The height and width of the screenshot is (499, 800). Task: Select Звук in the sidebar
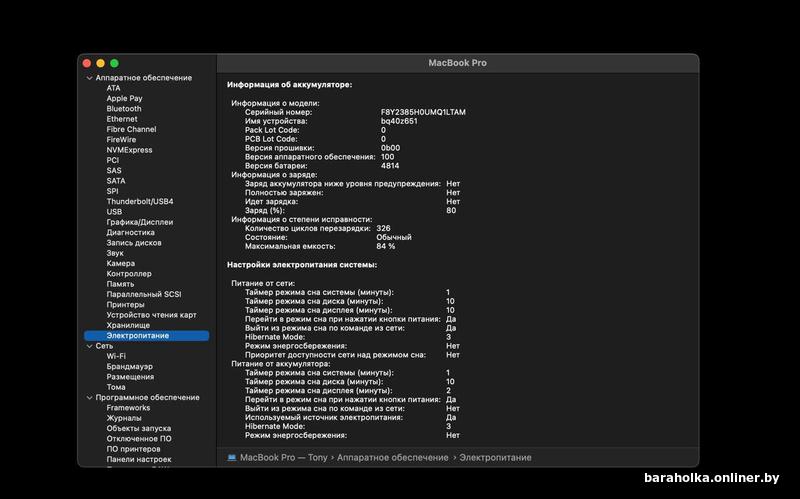click(x=115, y=253)
